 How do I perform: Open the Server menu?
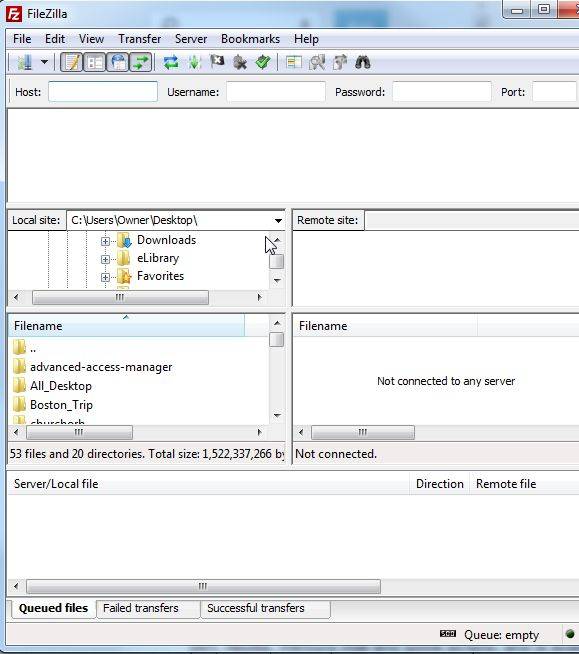click(191, 39)
